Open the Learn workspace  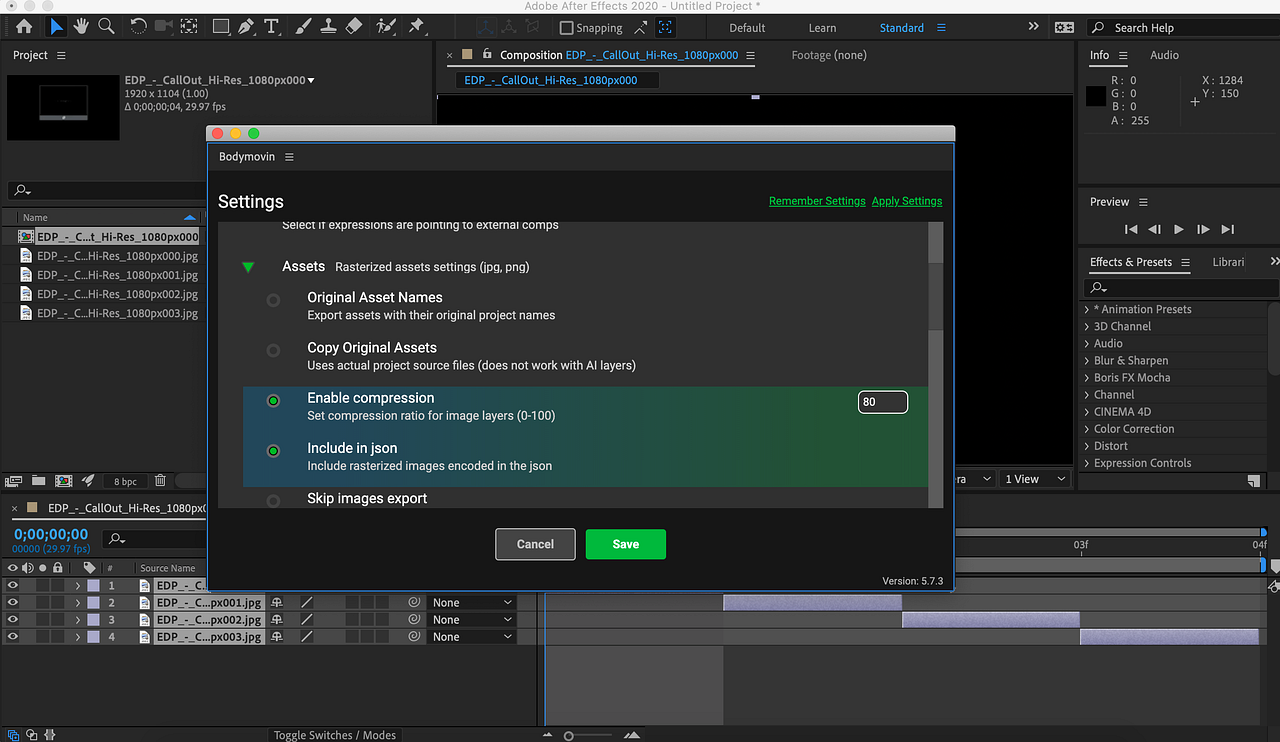pos(822,27)
